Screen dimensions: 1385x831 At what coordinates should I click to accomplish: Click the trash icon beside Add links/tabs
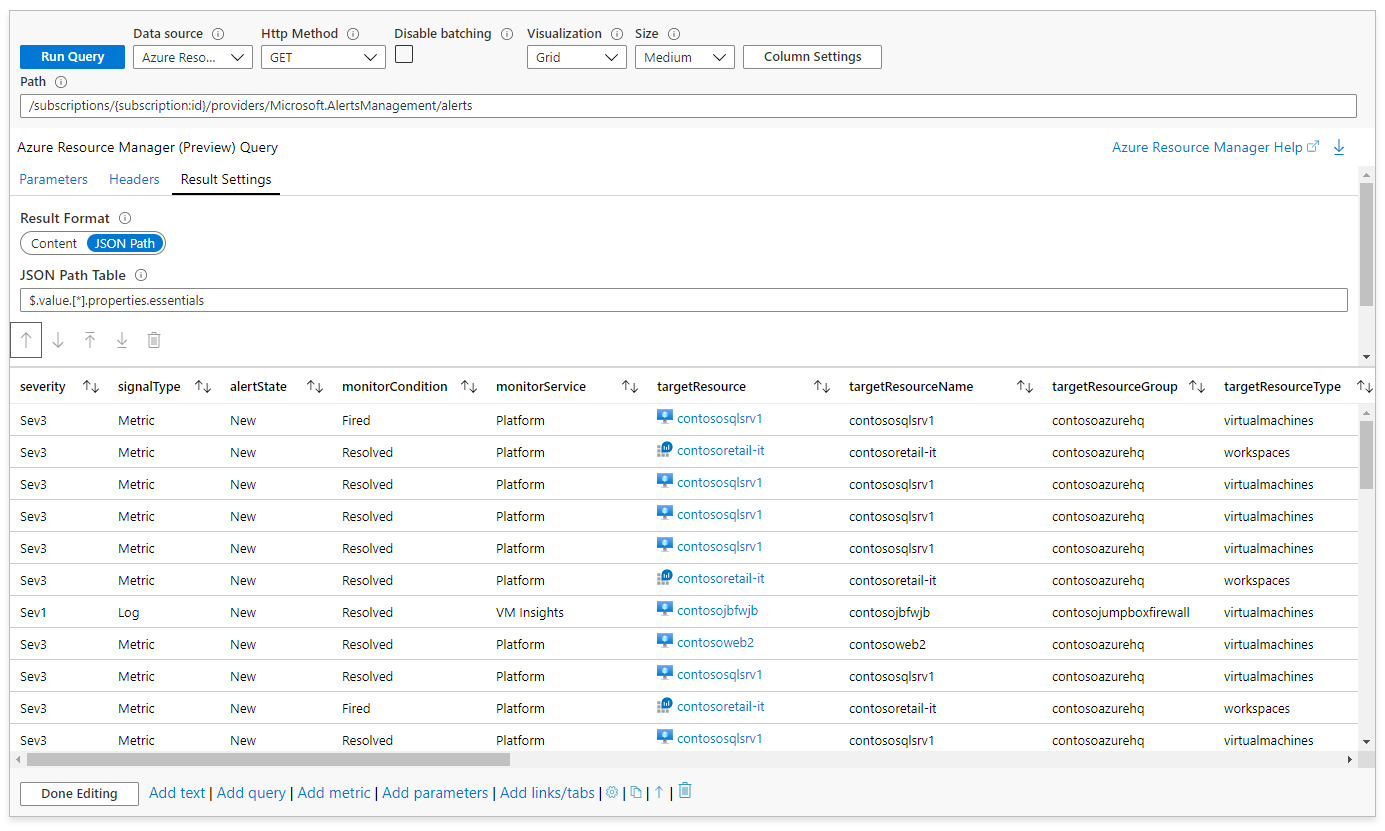click(x=685, y=792)
